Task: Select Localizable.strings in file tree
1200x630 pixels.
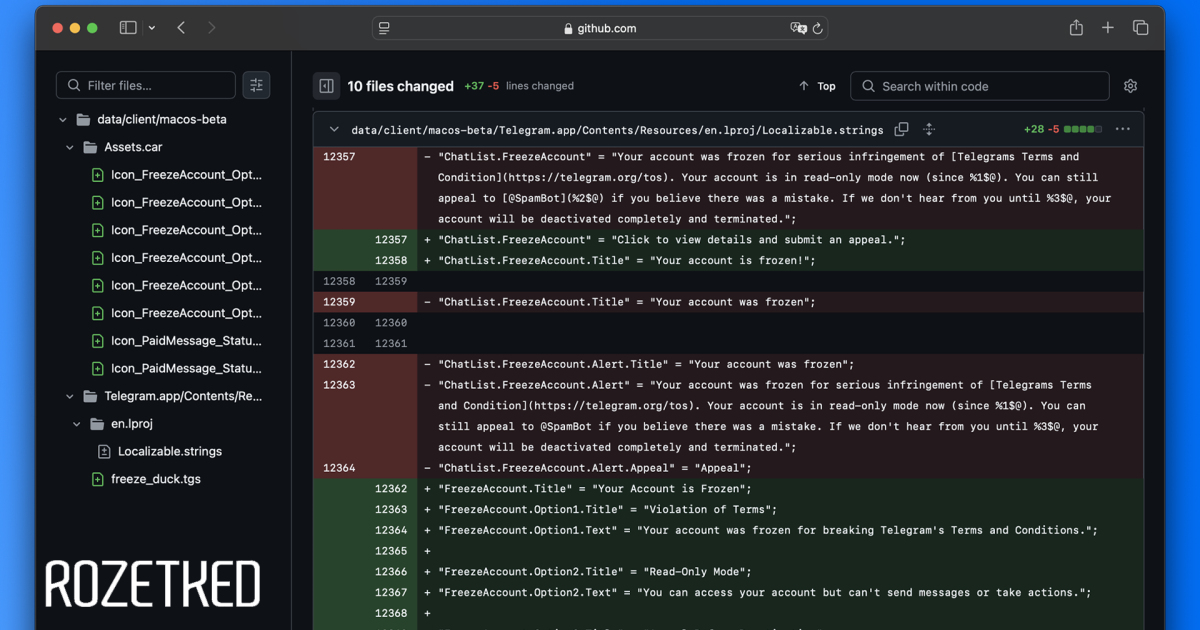Action: click(169, 451)
